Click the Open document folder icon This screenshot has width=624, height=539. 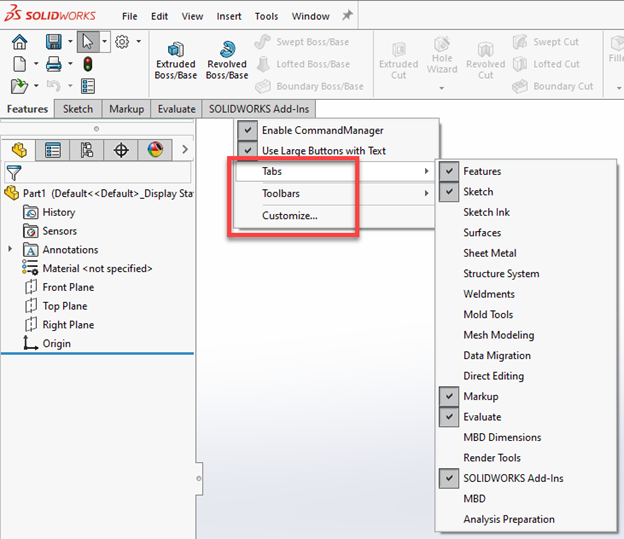[20, 86]
